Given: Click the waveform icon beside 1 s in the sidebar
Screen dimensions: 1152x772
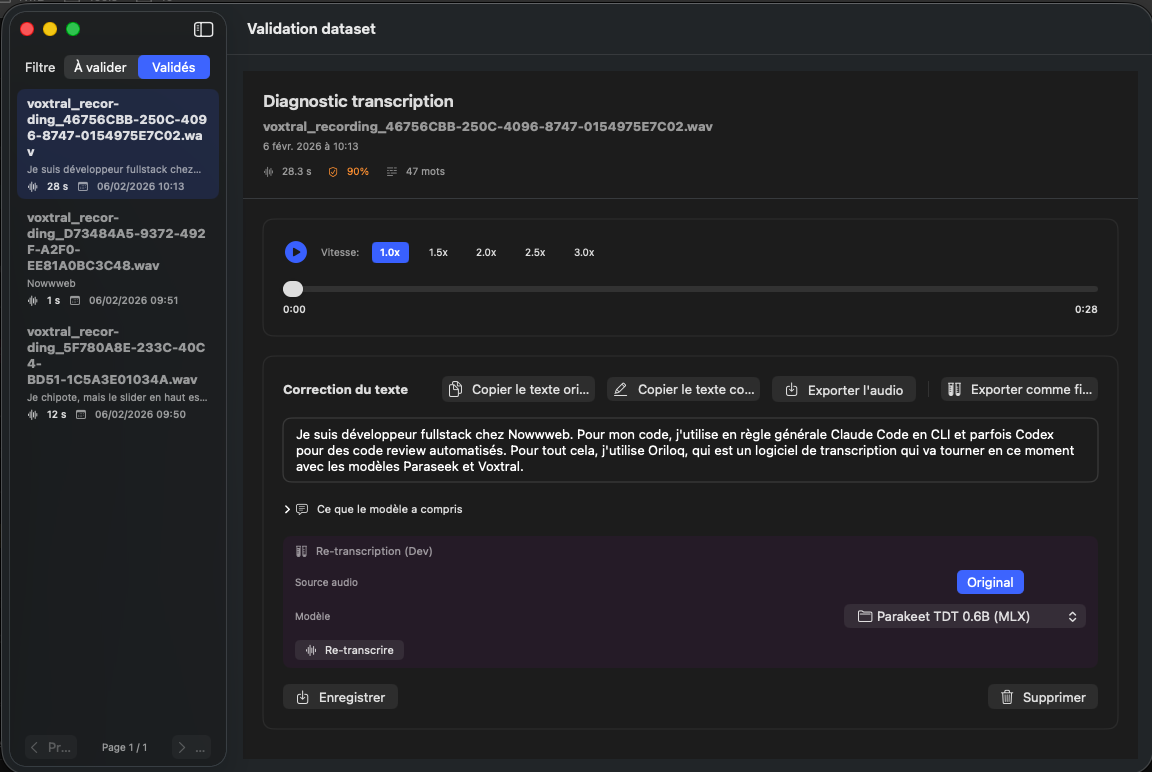Looking at the screenshot, I should tap(32, 300).
